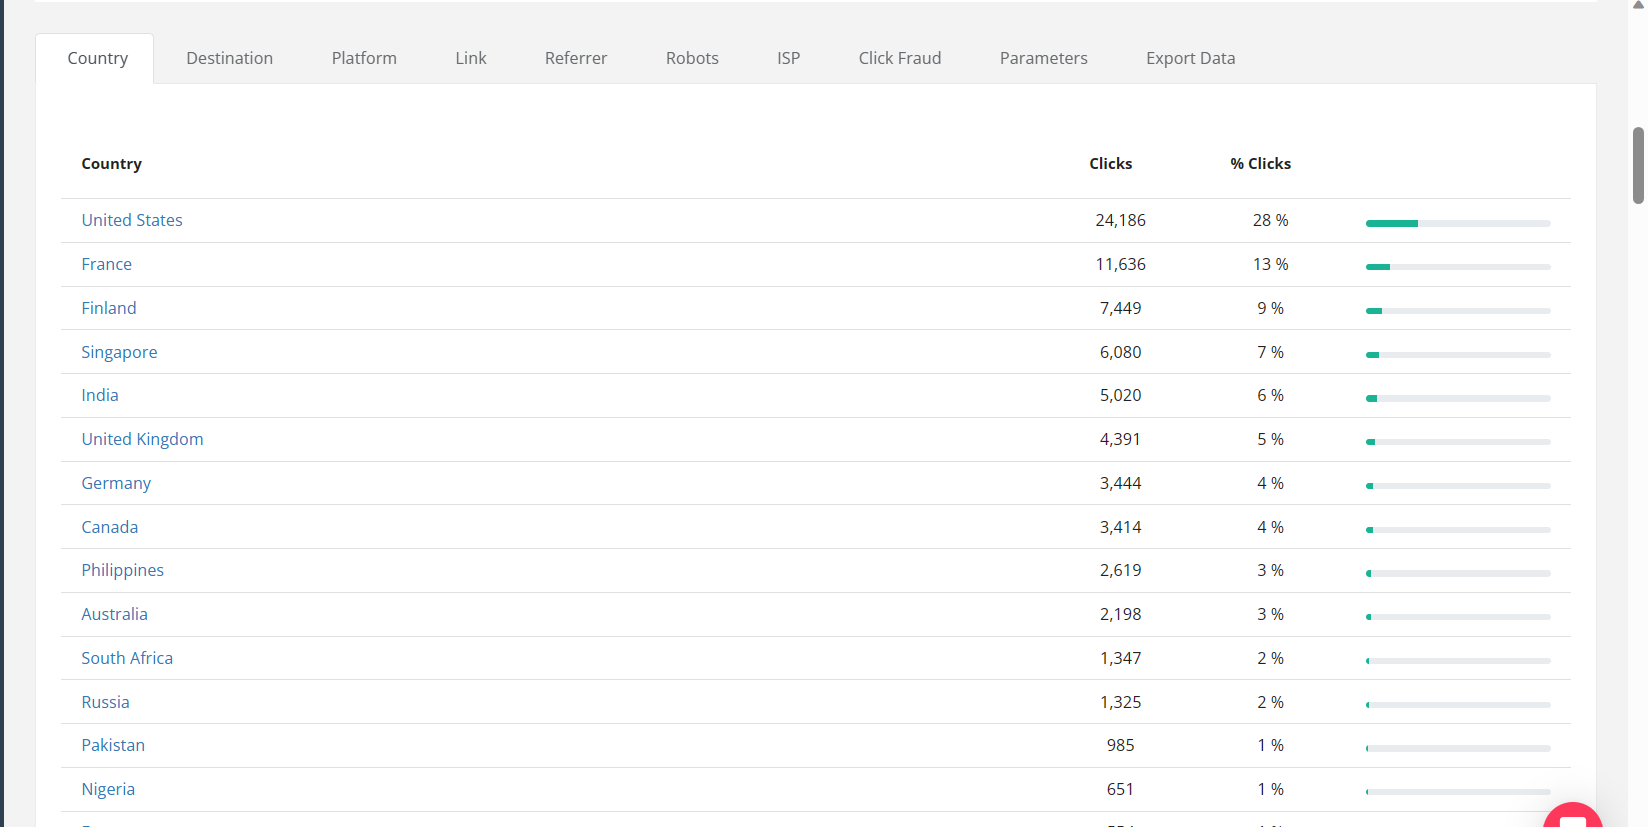
Task: Click the Finland link
Action: point(108,308)
